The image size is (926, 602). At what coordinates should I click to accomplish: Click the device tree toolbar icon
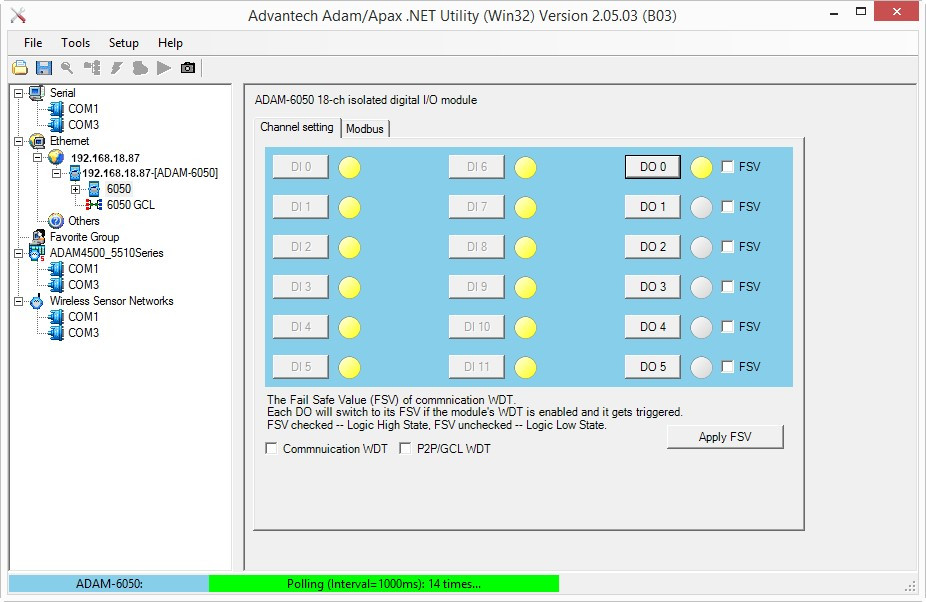point(92,68)
